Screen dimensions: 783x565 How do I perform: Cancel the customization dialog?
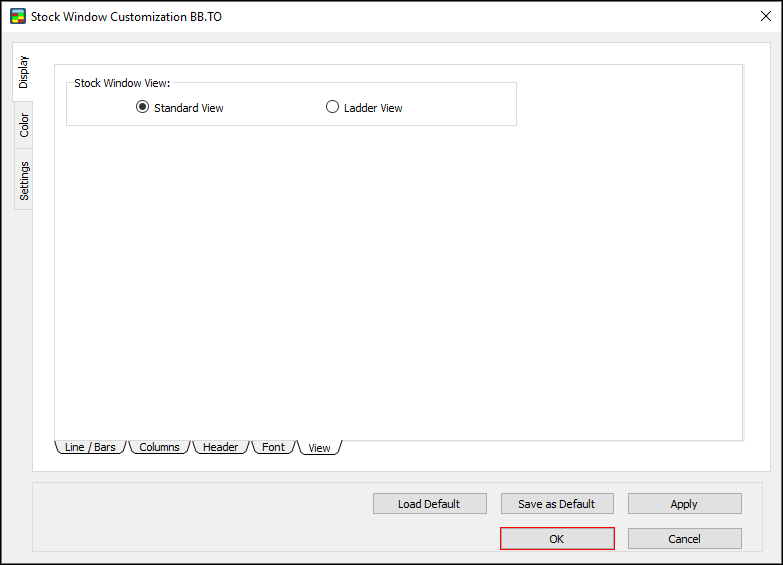coord(684,539)
